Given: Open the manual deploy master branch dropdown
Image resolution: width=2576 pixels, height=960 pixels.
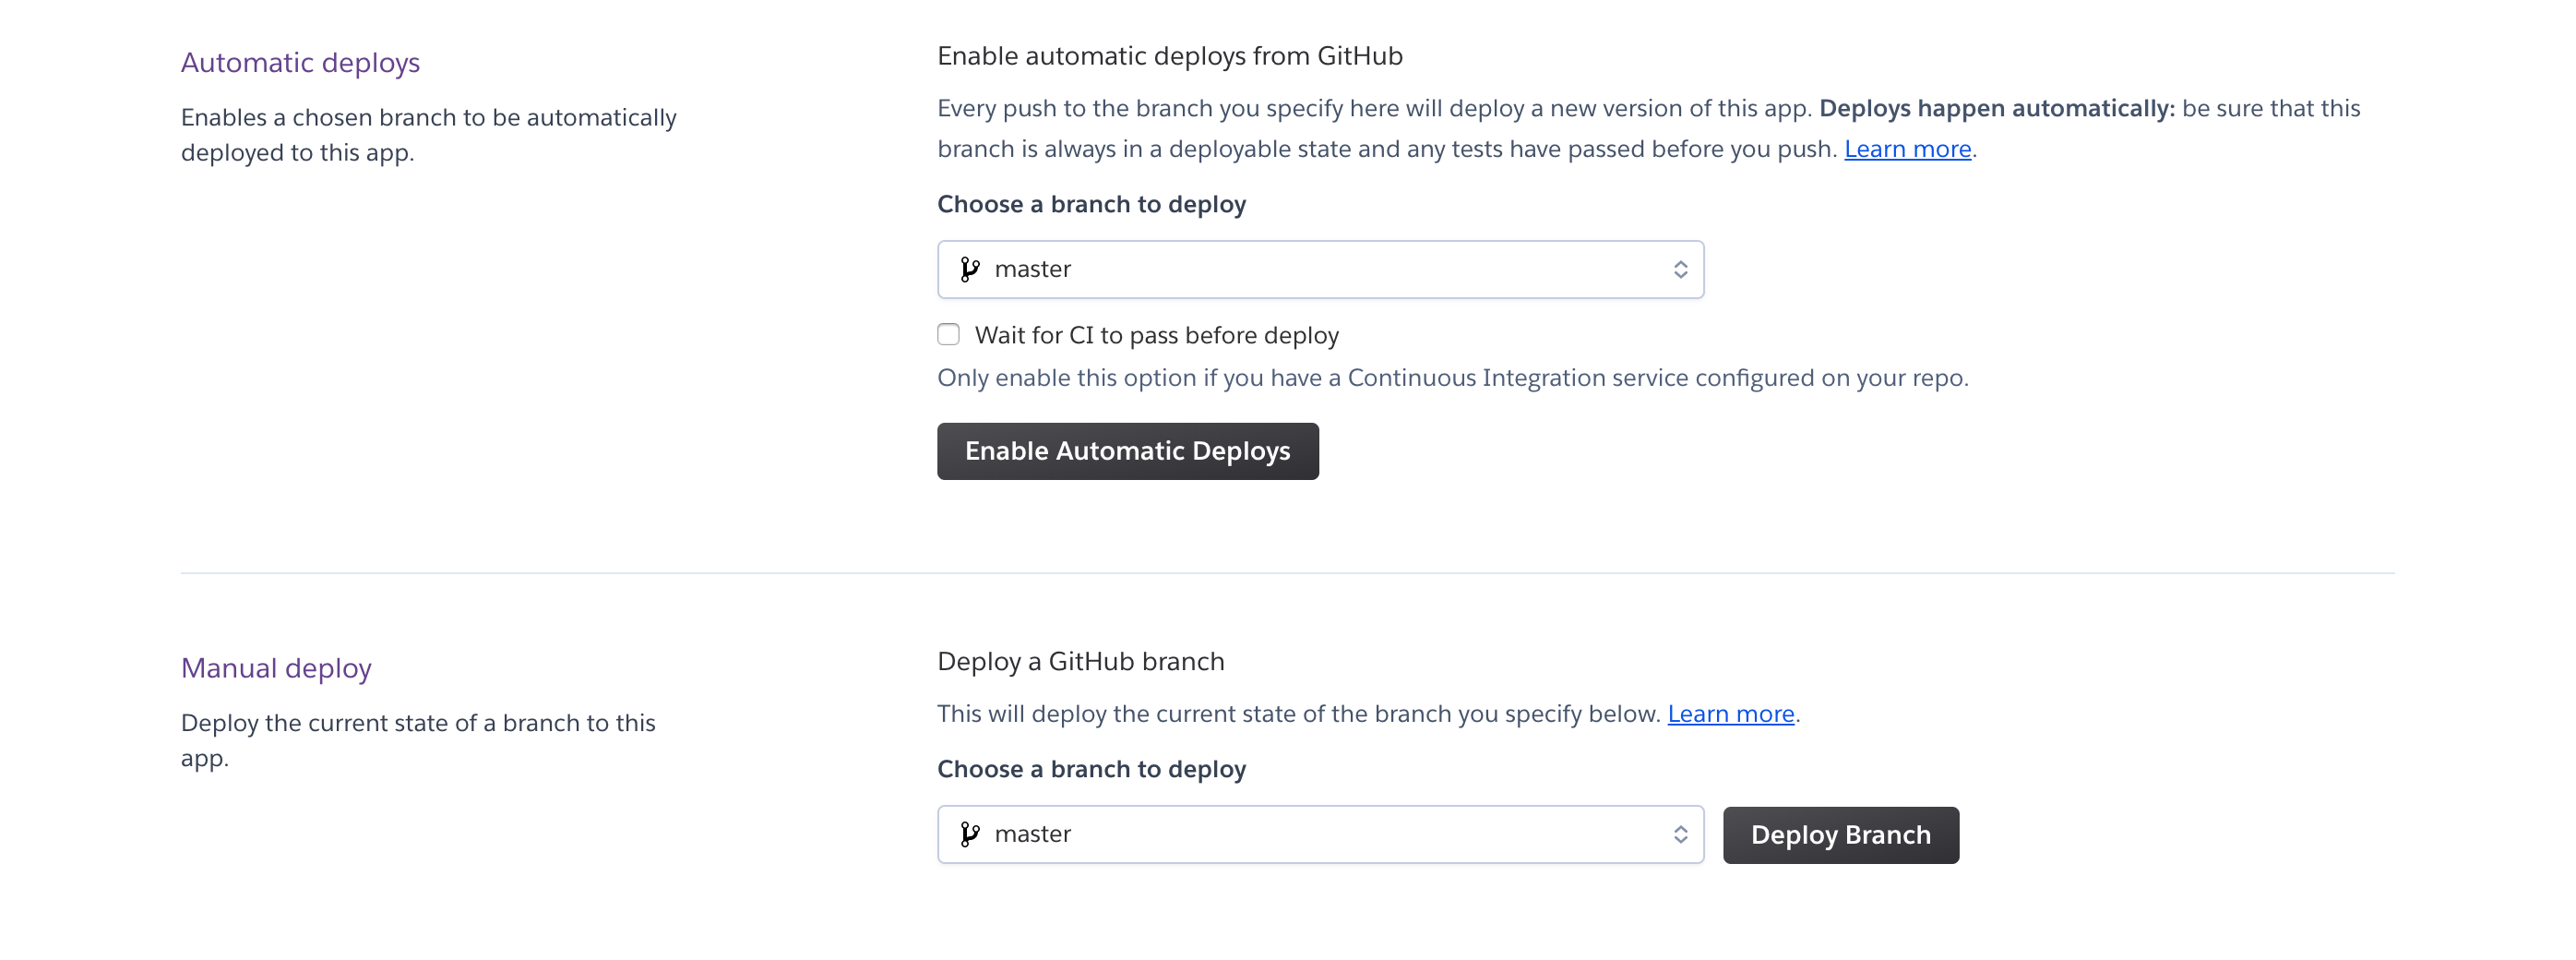Looking at the screenshot, I should [x=1320, y=834].
